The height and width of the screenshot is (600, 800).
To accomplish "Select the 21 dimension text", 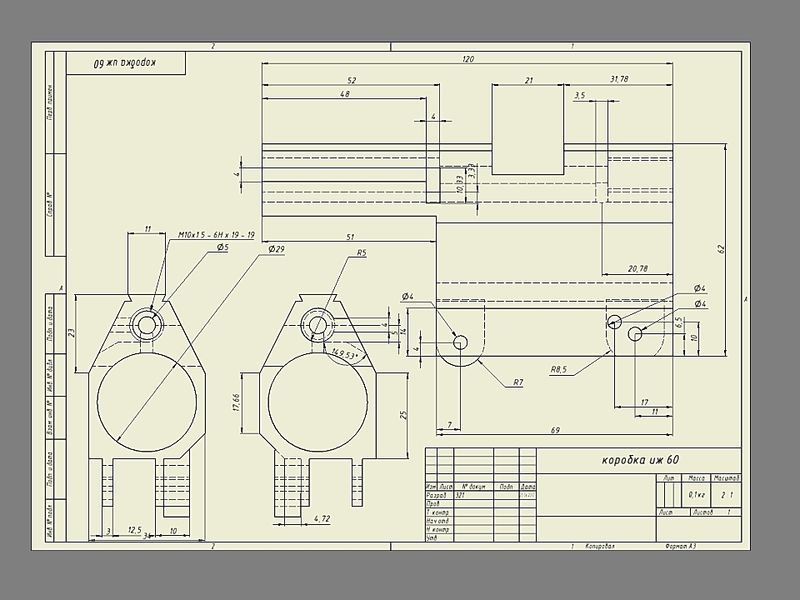I will (529, 80).
